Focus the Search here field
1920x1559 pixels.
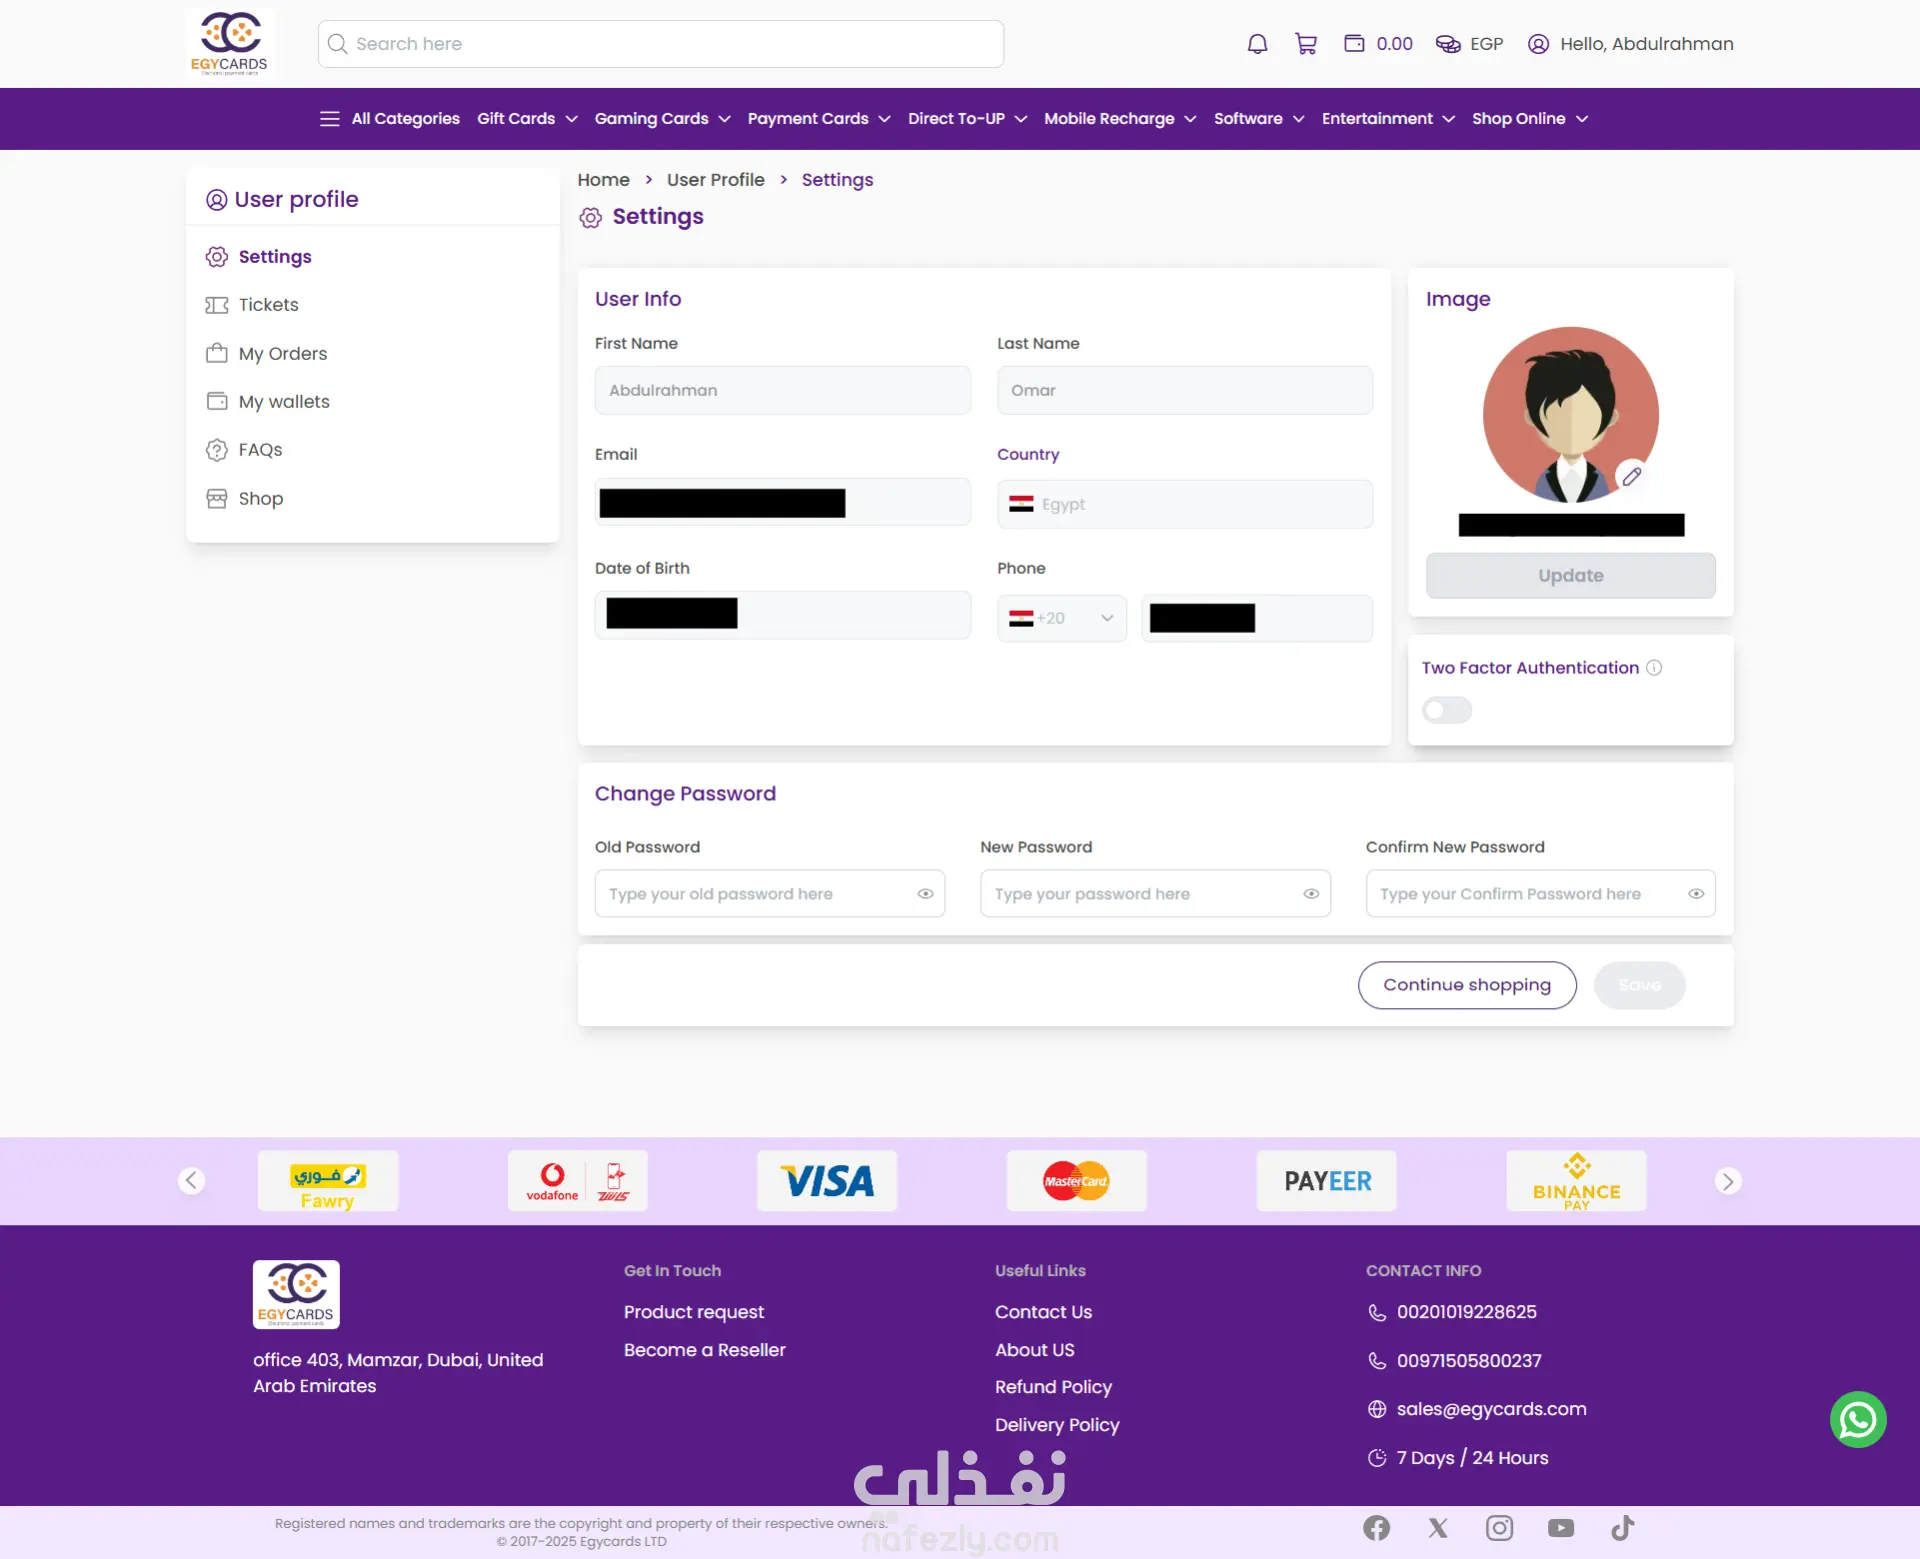660,44
